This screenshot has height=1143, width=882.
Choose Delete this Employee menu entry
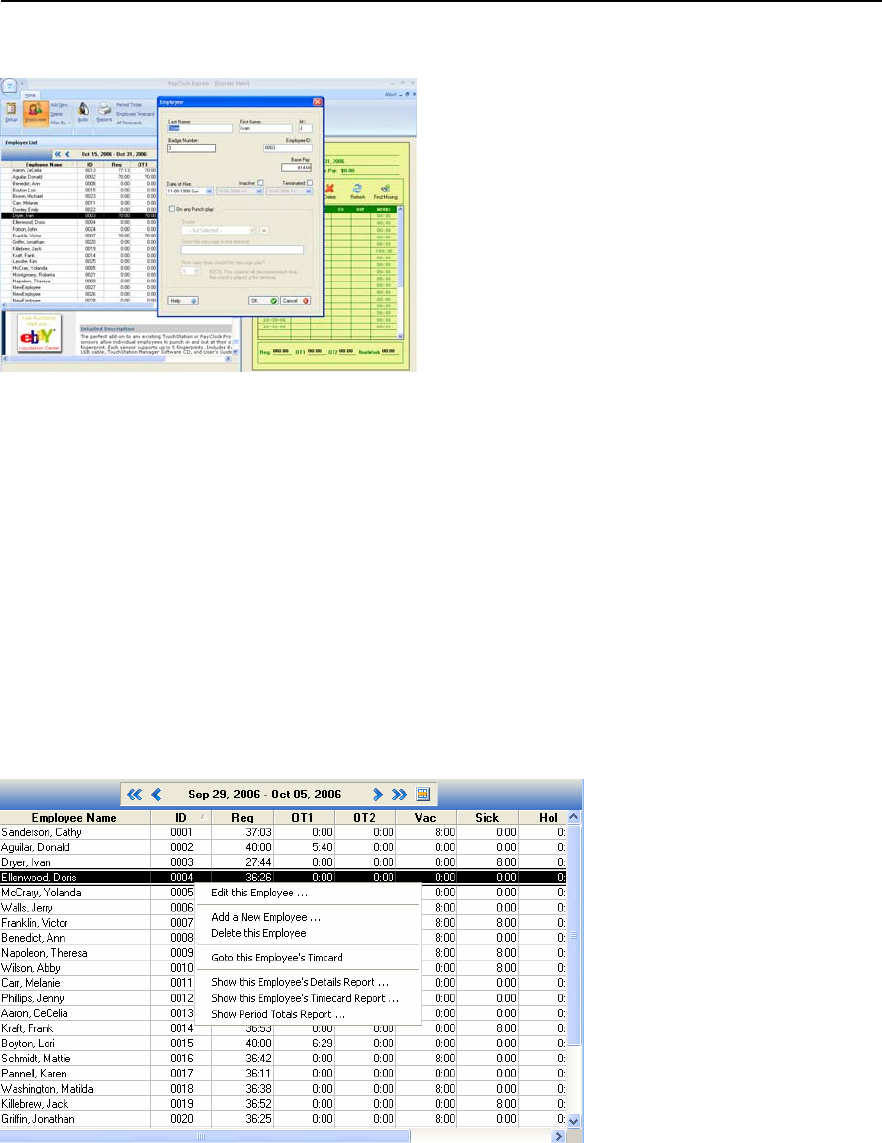[x=259, y=934]
